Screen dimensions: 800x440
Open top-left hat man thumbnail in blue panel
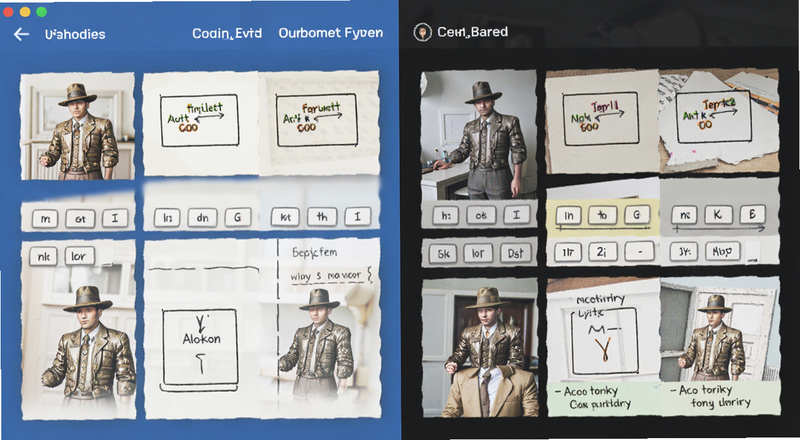(x=78, y=126)
